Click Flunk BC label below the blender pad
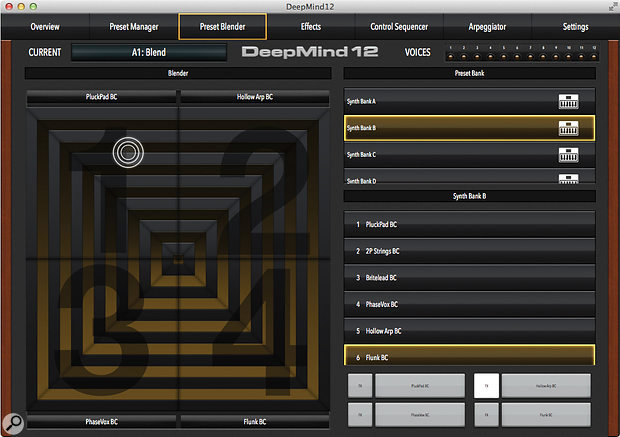This screenshot has height=437, width=620. [x=255, y=422]
